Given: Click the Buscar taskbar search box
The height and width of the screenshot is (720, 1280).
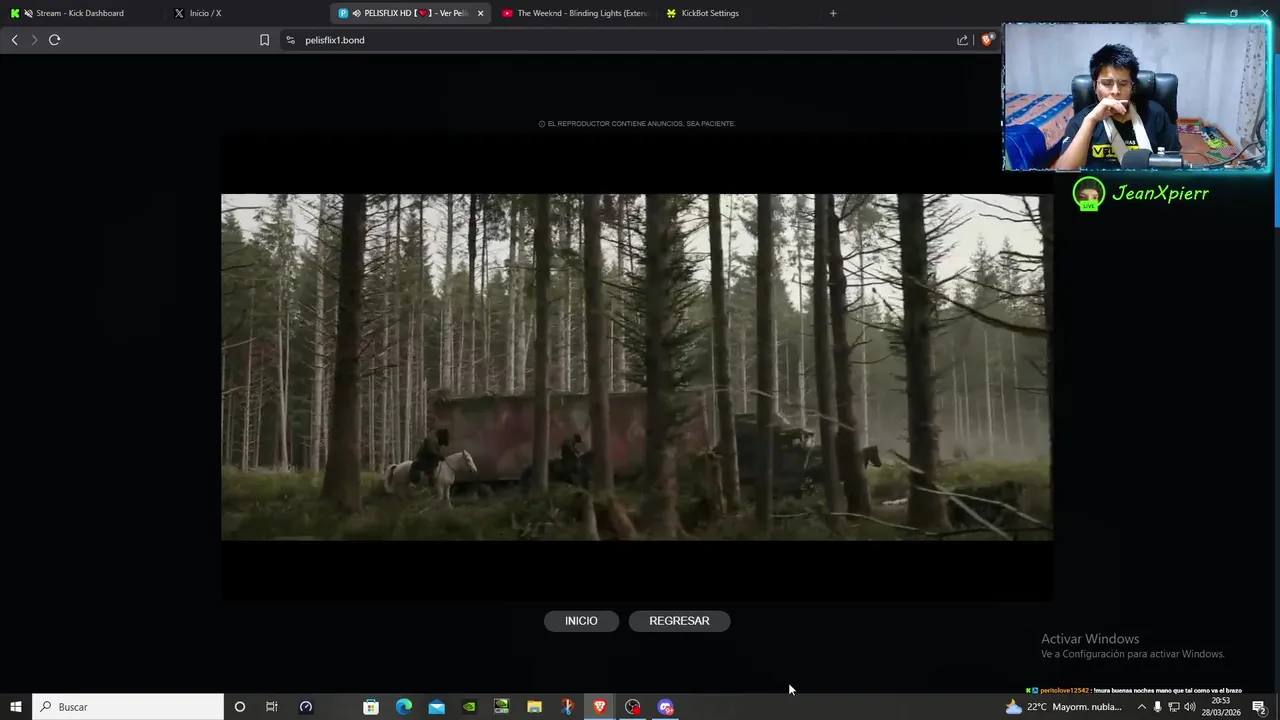Looking at the screenshot, I should point(128,707).
